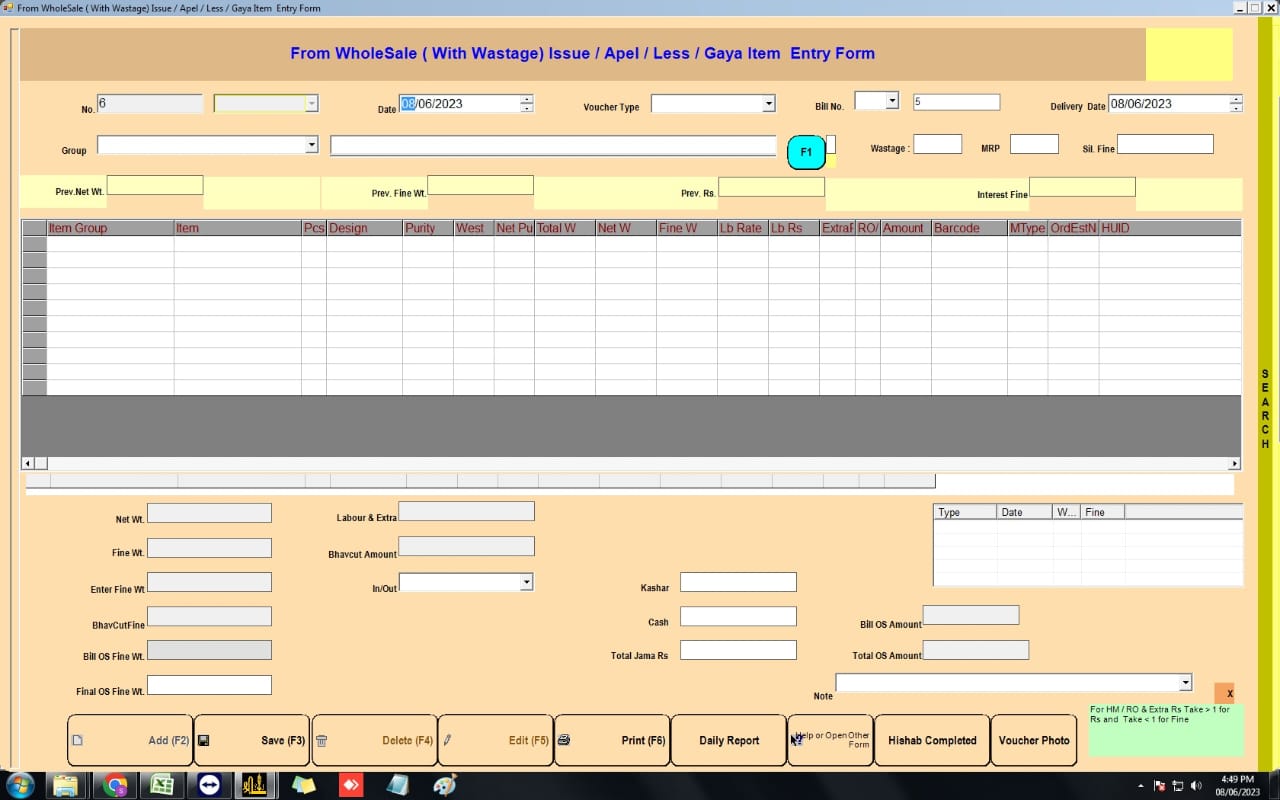Open the Voucher Photo button
This screenshot has width=1280, height=800.
coord(1034,740)
